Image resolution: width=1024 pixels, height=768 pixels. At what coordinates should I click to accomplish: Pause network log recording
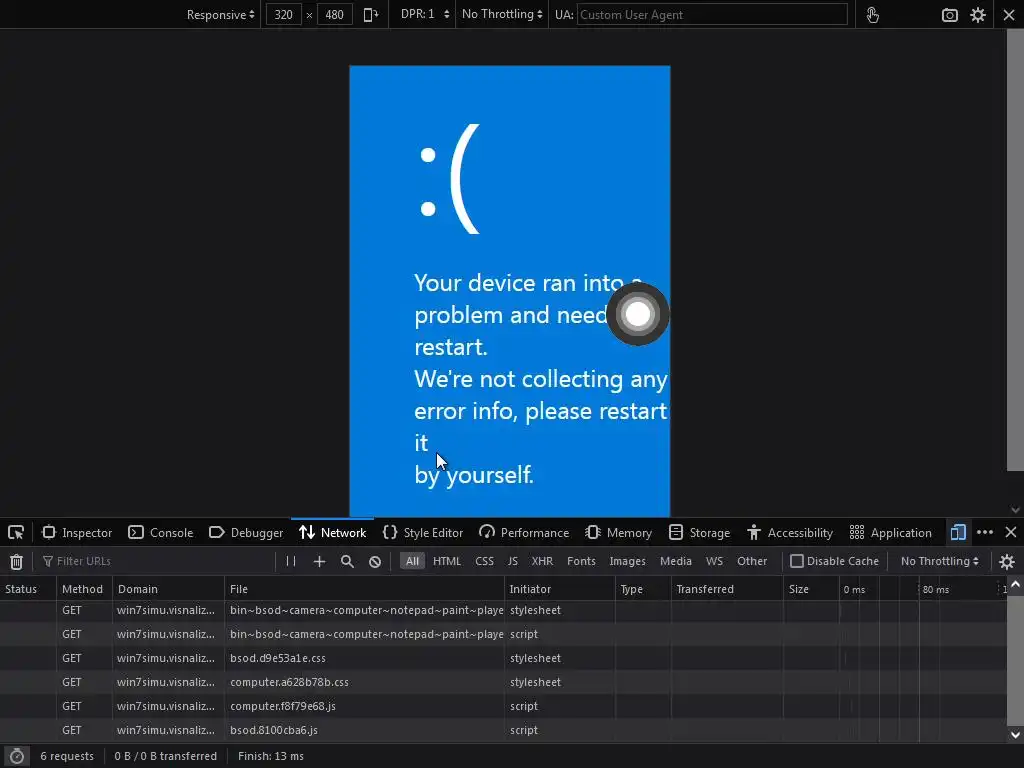click(x=291, y=561)
